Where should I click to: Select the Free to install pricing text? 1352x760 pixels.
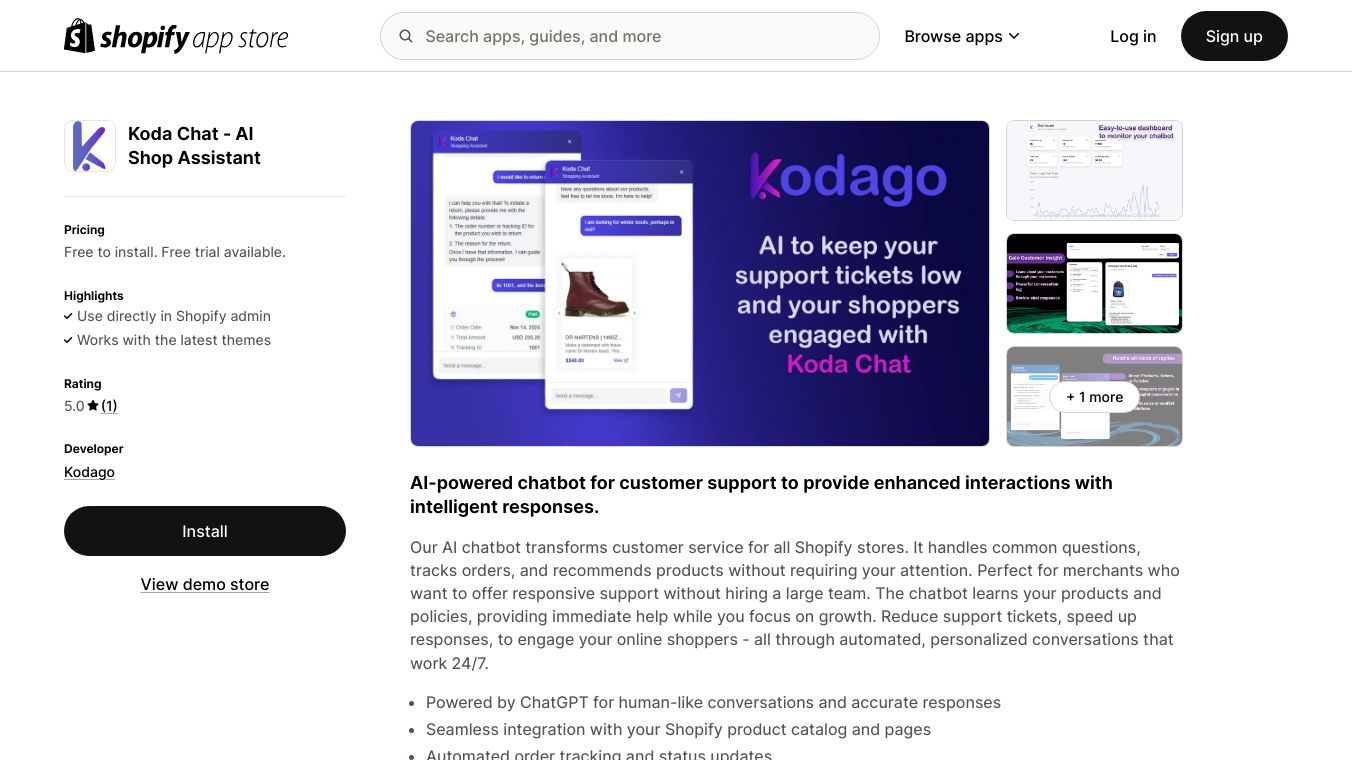[175, 252]
